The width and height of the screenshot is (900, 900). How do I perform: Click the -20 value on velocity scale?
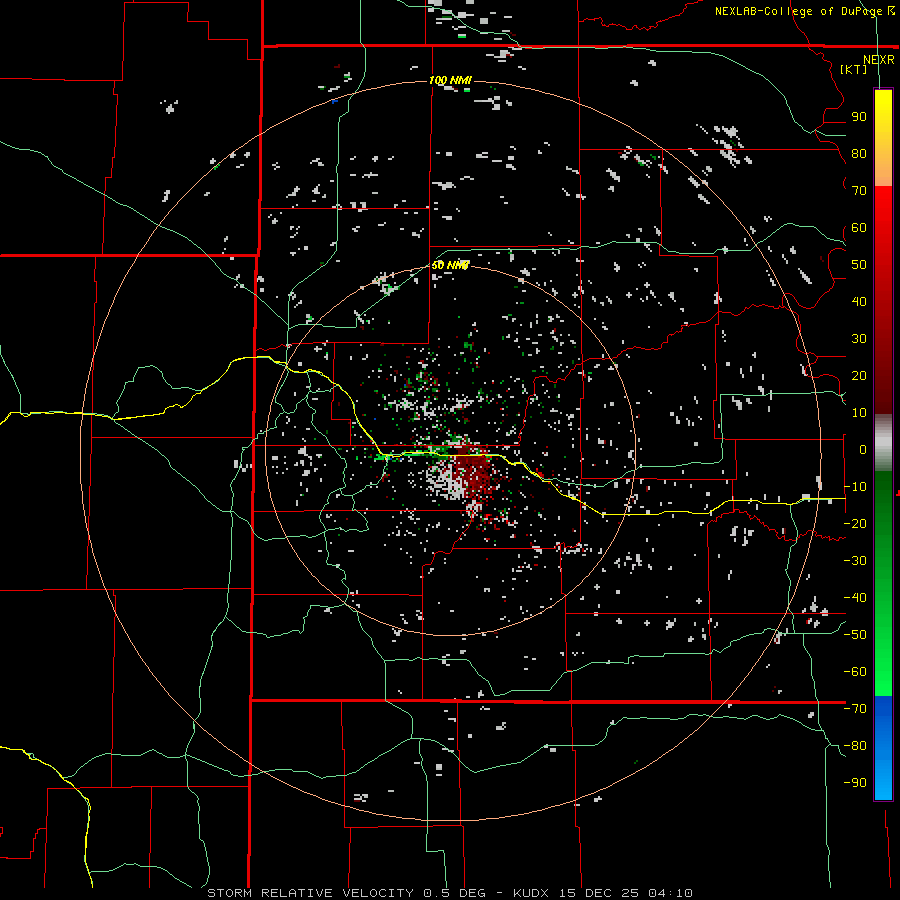pos(855,523)
